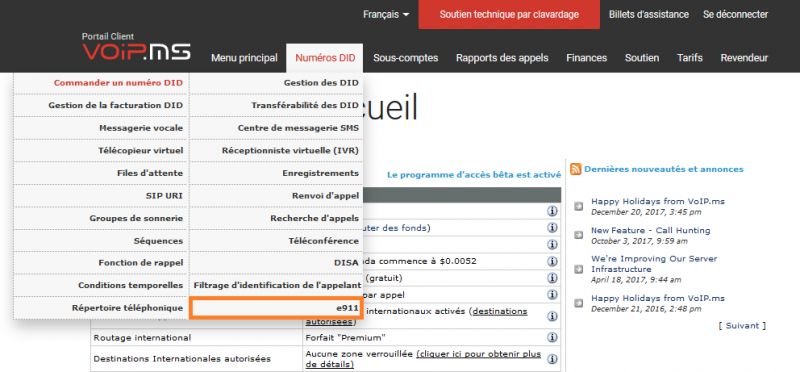Click info icon in Destinations Internationales autorisées row
This screenshot has width=800, height=372.
click(552, 359)
